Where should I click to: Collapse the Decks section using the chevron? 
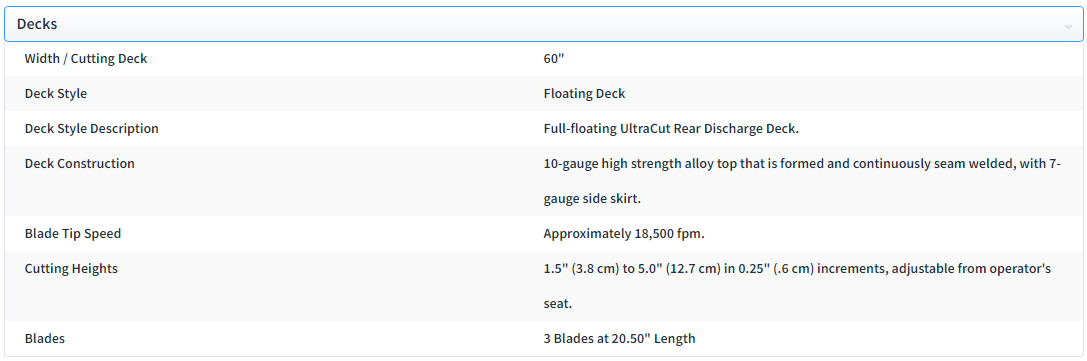(1068, 26)
